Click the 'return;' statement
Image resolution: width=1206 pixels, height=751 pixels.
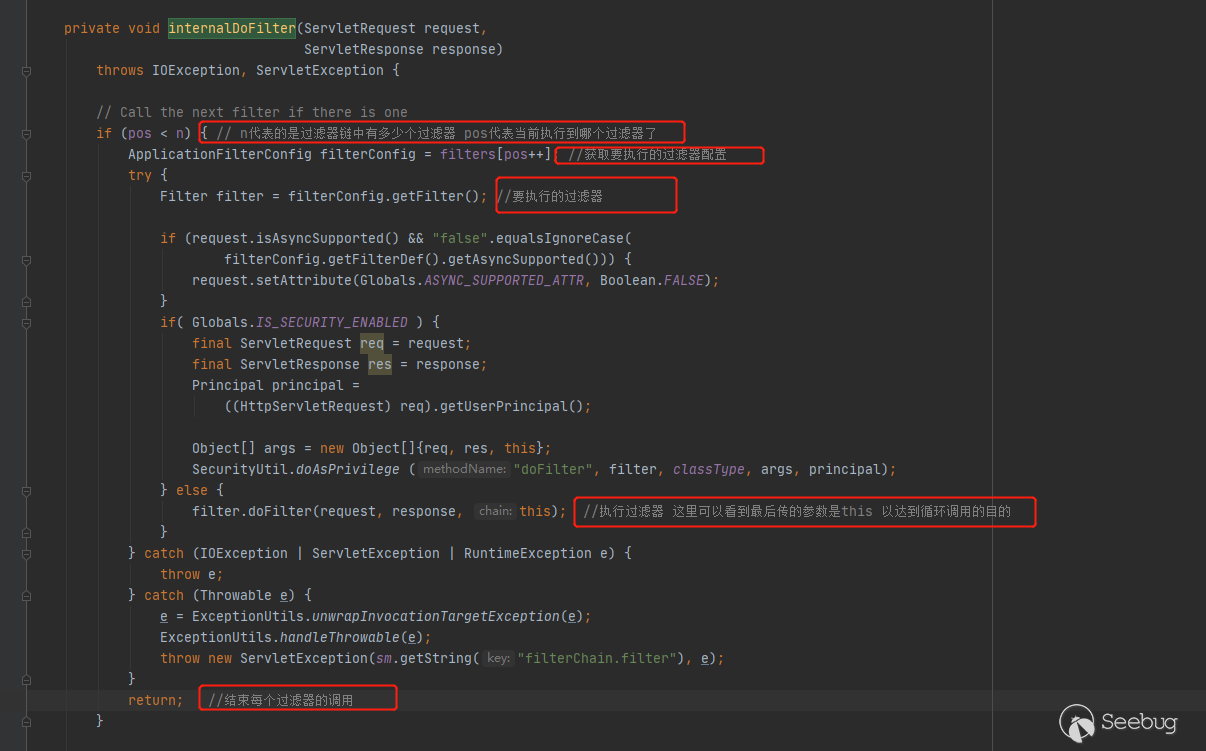pos(156,700)
